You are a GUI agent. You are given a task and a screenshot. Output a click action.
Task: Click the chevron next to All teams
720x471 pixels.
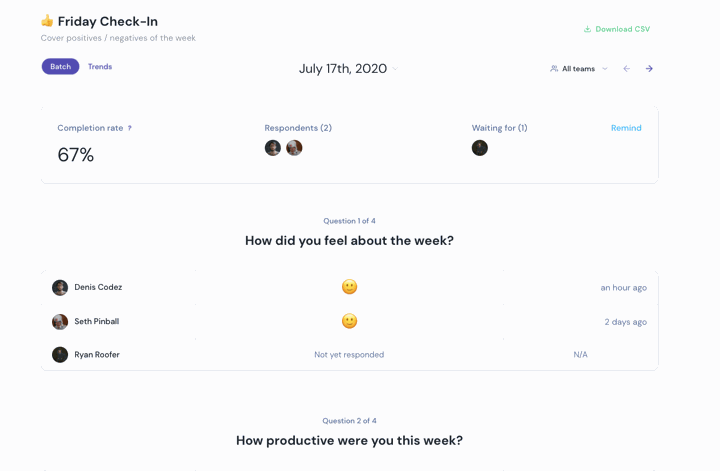[605, 69]
